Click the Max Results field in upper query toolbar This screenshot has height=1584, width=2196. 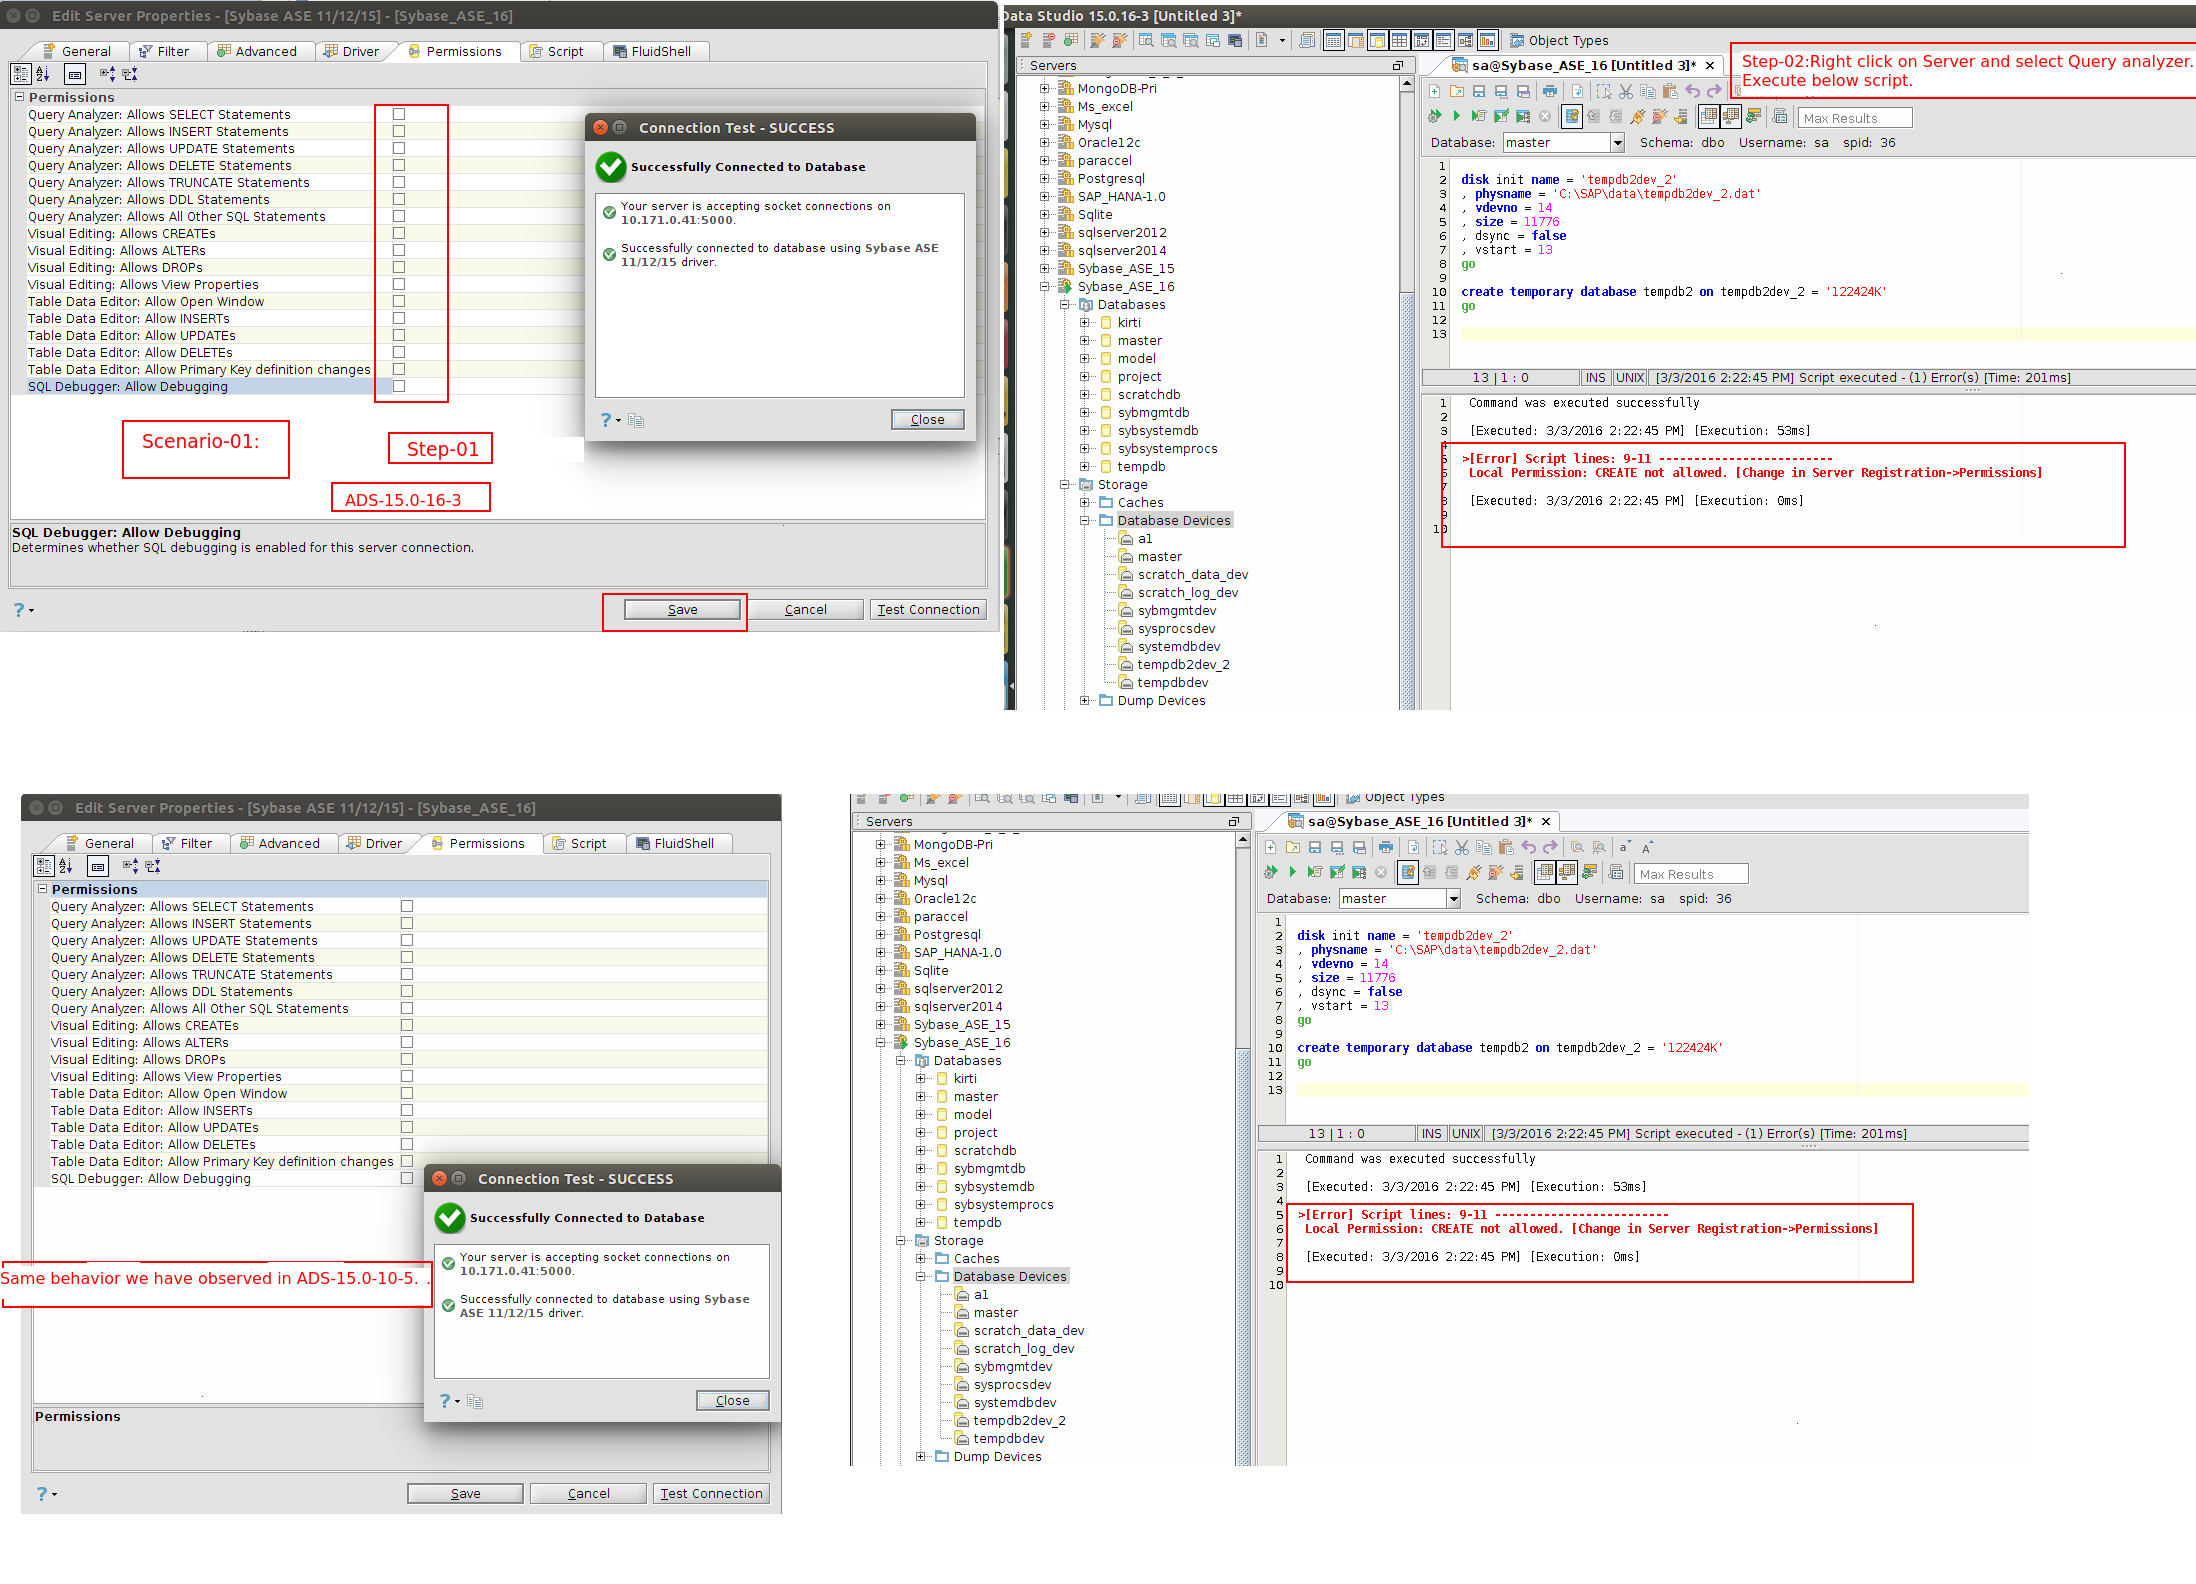pyautogui.click(x=1855, y=118)
